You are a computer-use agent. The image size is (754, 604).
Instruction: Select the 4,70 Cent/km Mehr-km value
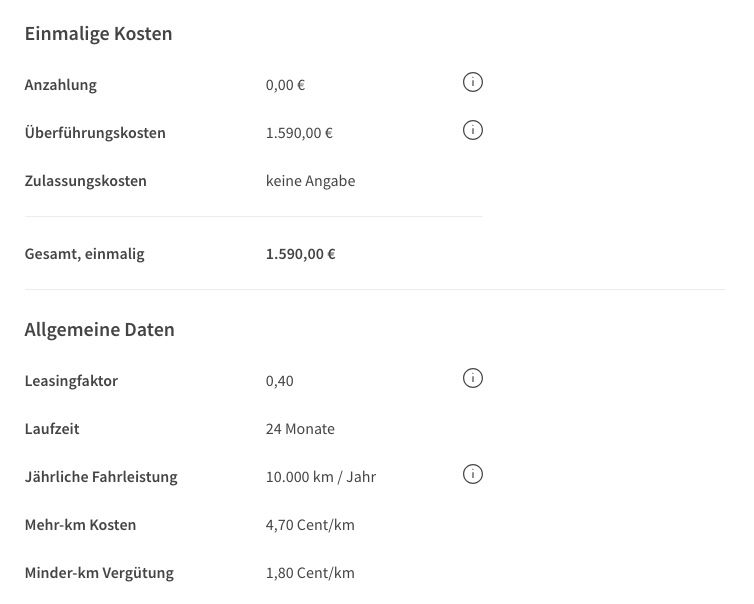tap(310, 525)
